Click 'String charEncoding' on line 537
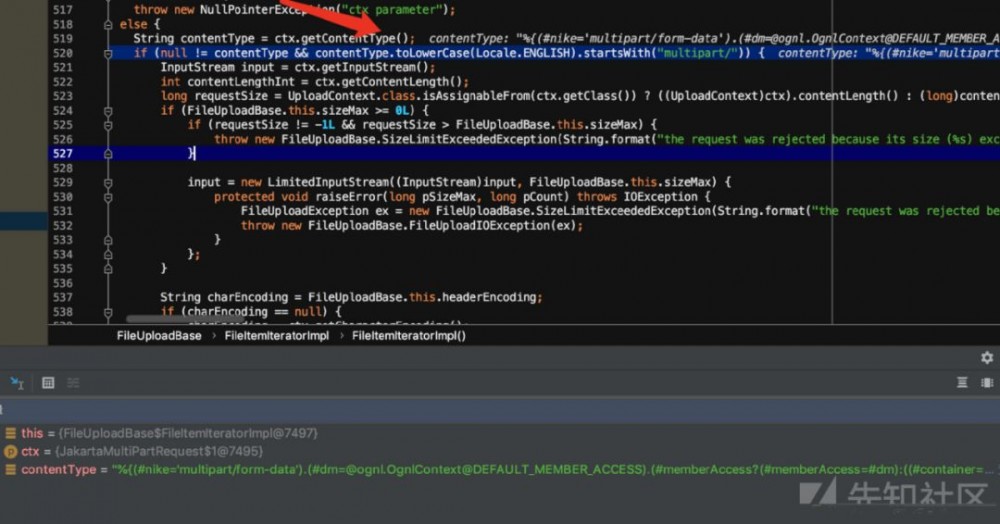 tap(224, 298)
